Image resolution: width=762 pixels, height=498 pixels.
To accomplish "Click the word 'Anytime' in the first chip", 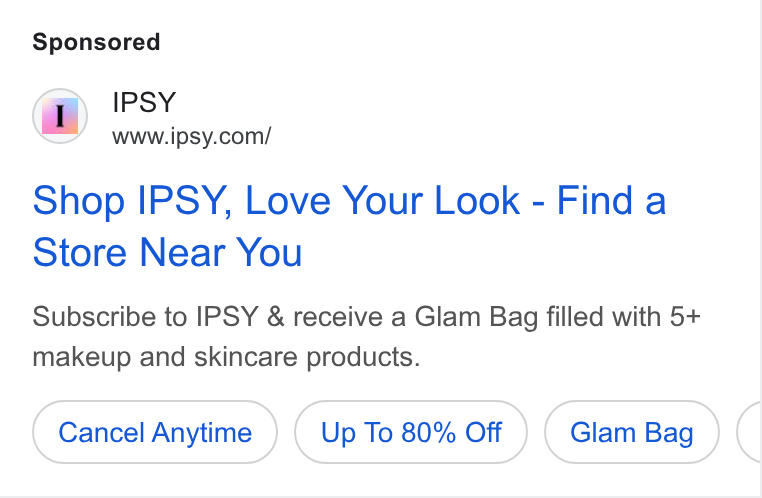I will [202, 433].
